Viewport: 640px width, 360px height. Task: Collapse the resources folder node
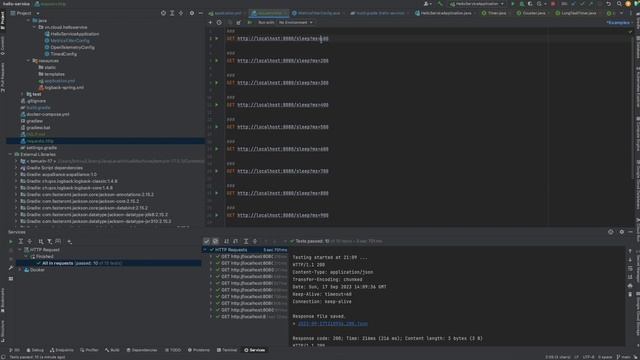(x=28, y=61)
